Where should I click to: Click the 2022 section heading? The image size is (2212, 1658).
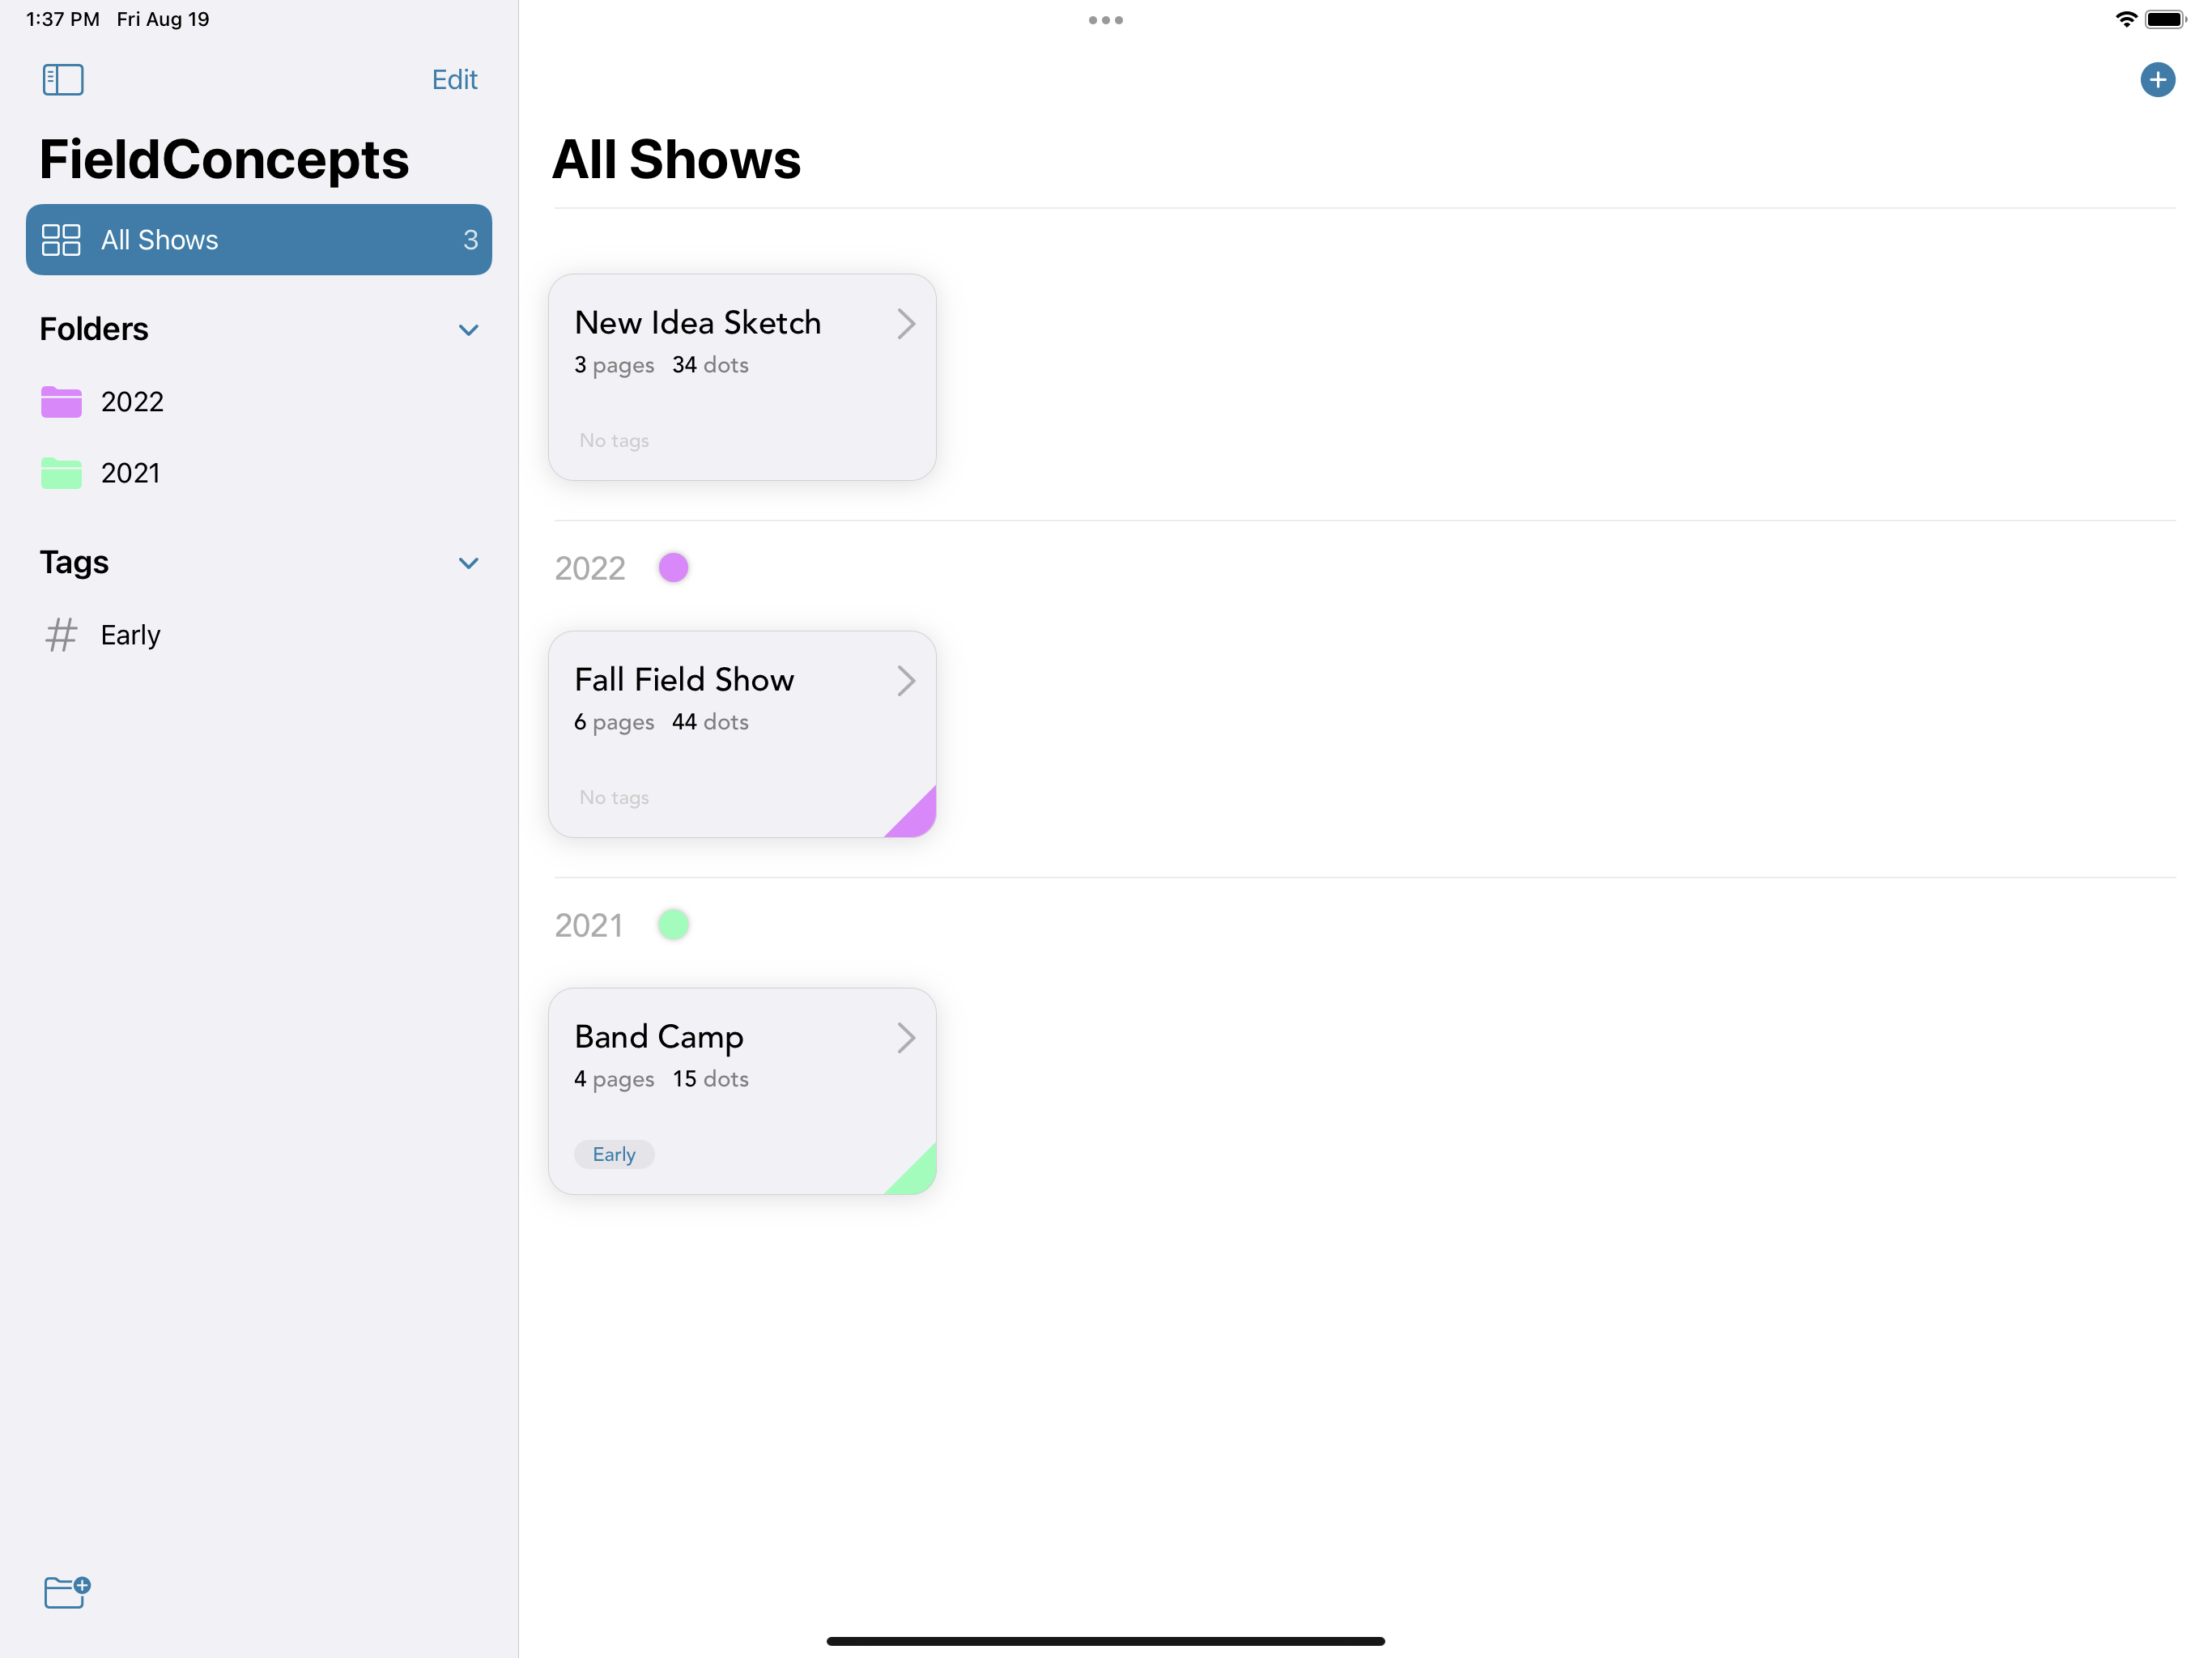point(590,568)
